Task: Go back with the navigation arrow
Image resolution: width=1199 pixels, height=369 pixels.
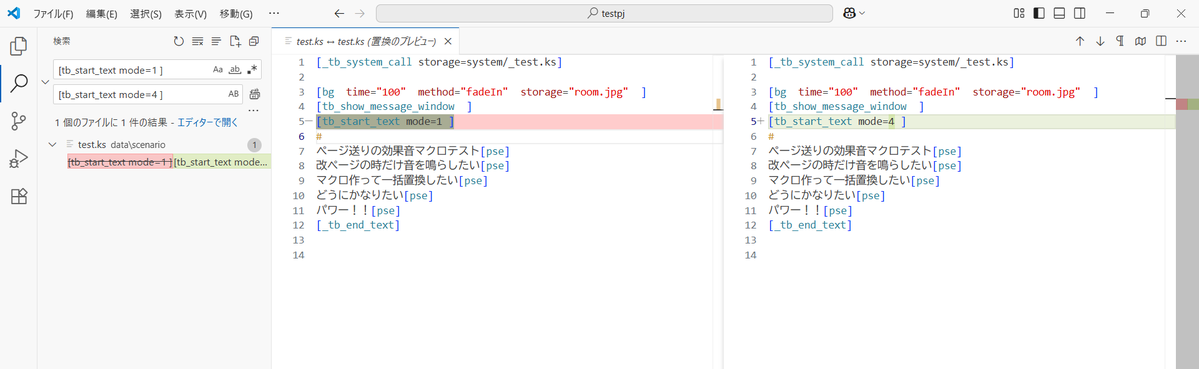Action: pyautogui.click(x=340, y=14)
